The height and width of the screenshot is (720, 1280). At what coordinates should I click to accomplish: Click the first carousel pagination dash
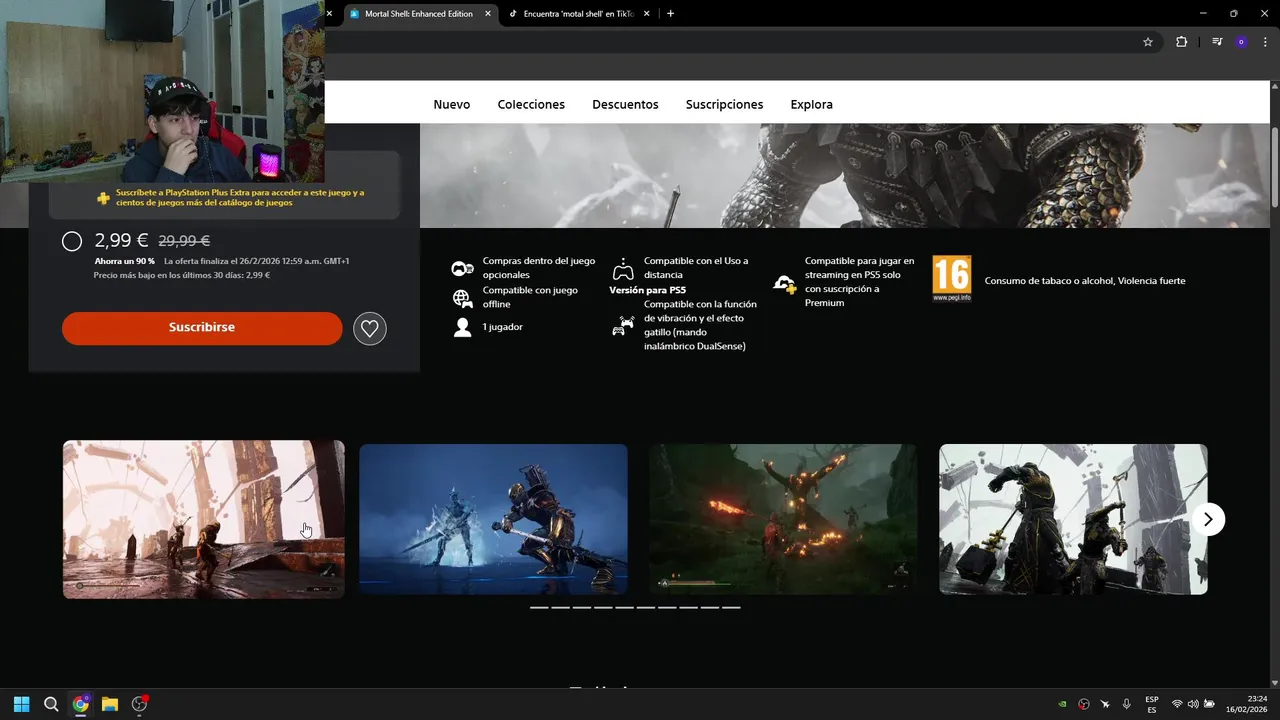[x=539, y=607]
